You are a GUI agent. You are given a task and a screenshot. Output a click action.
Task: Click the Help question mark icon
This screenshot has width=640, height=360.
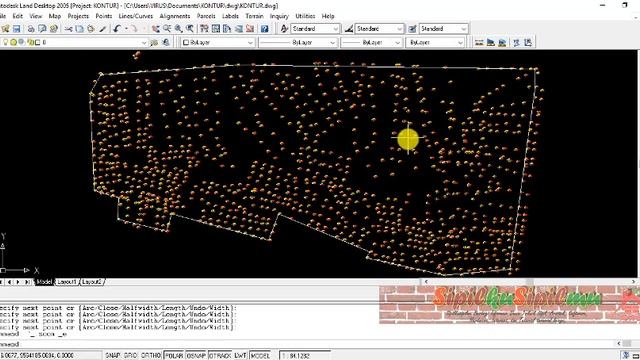pos(264,29)
